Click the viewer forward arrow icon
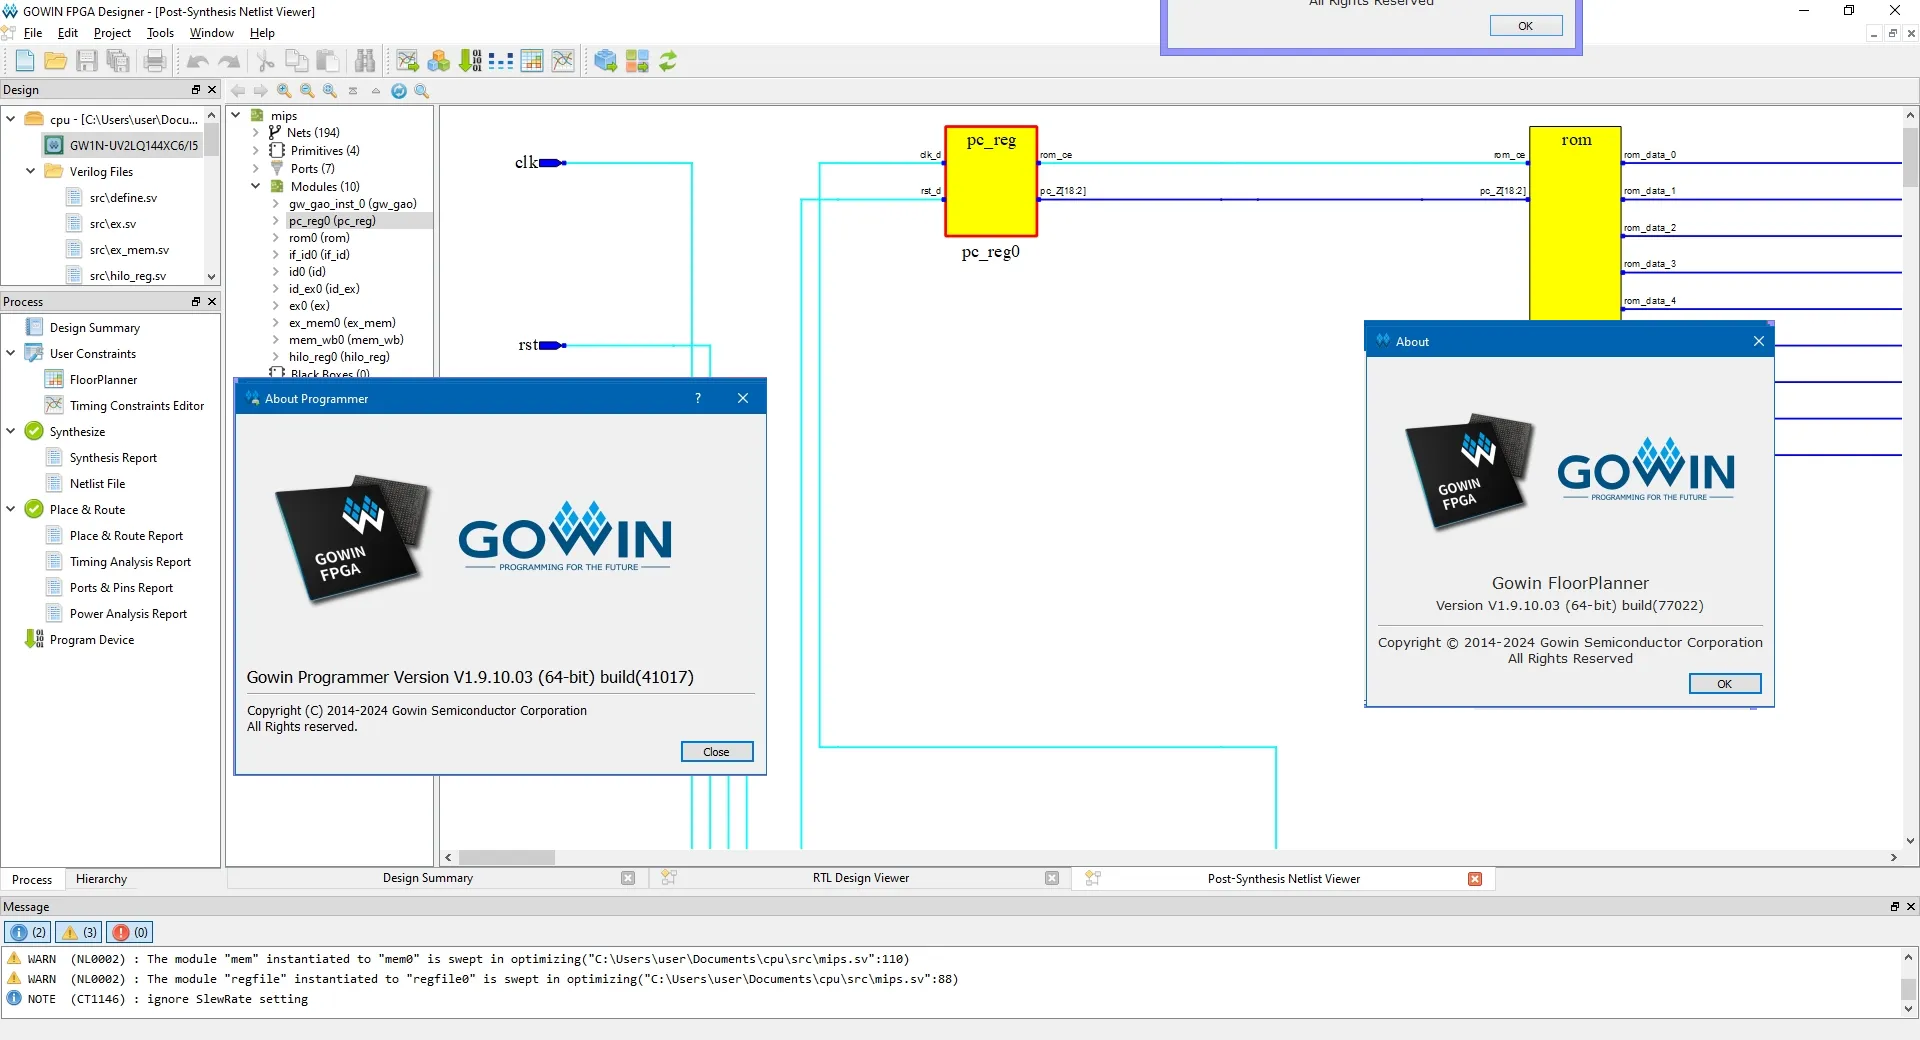1920x1040 pixels. tap(261, 91)
